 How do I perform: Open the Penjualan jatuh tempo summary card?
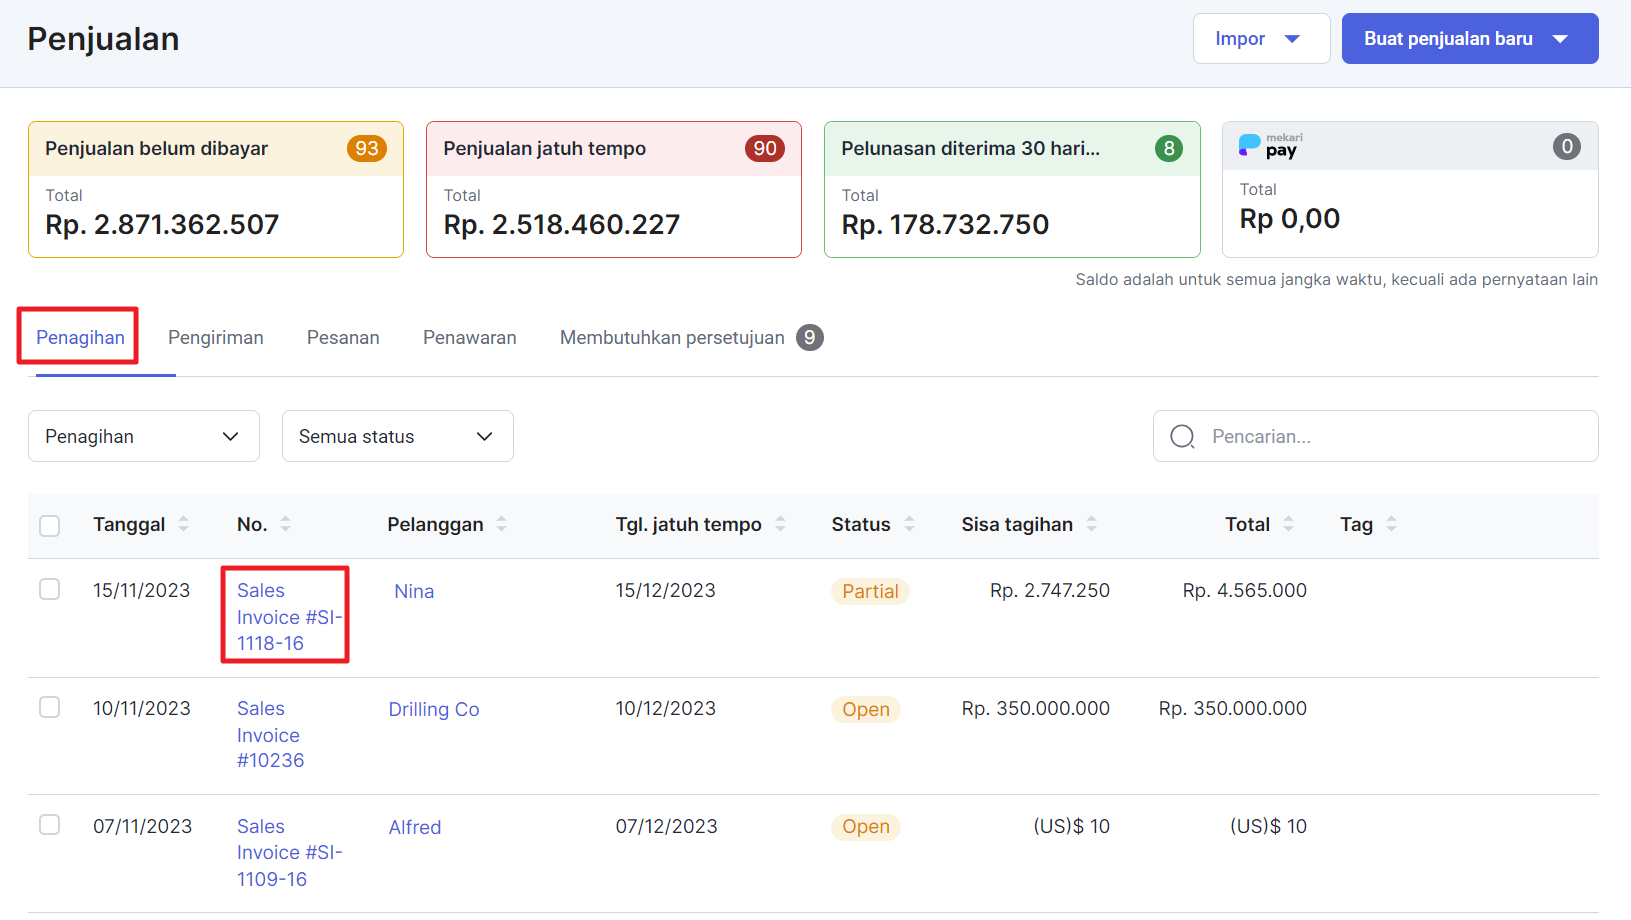pos(613,190)
